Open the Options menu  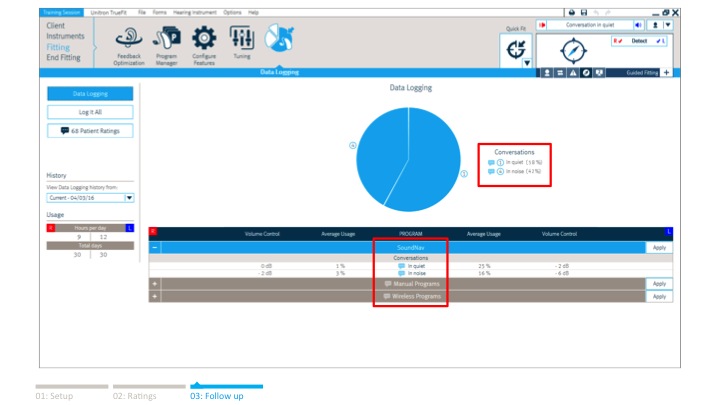[232, 11]
